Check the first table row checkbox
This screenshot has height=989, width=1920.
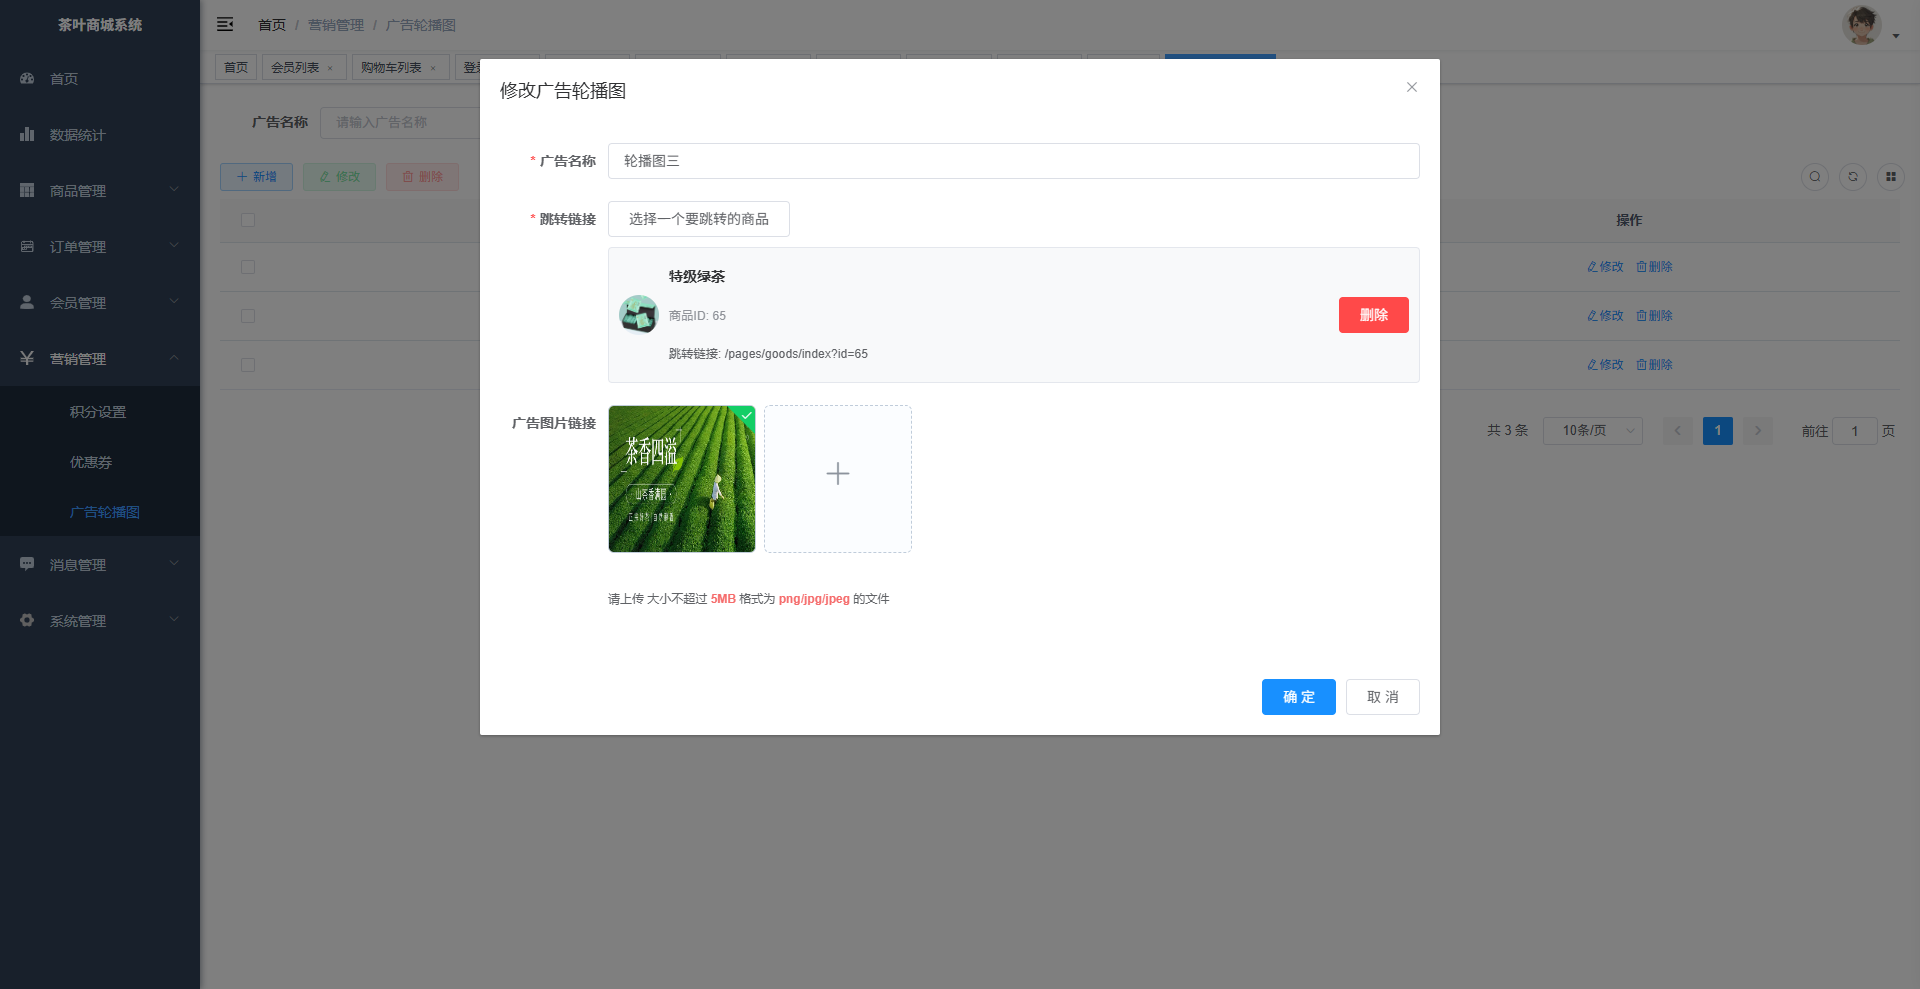click(248, 267)
